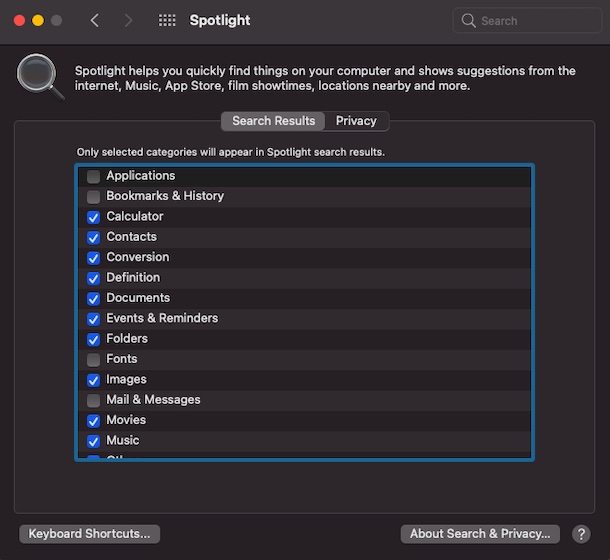Select the Search Results tab
610x560 pixels.
coord(273,121)
